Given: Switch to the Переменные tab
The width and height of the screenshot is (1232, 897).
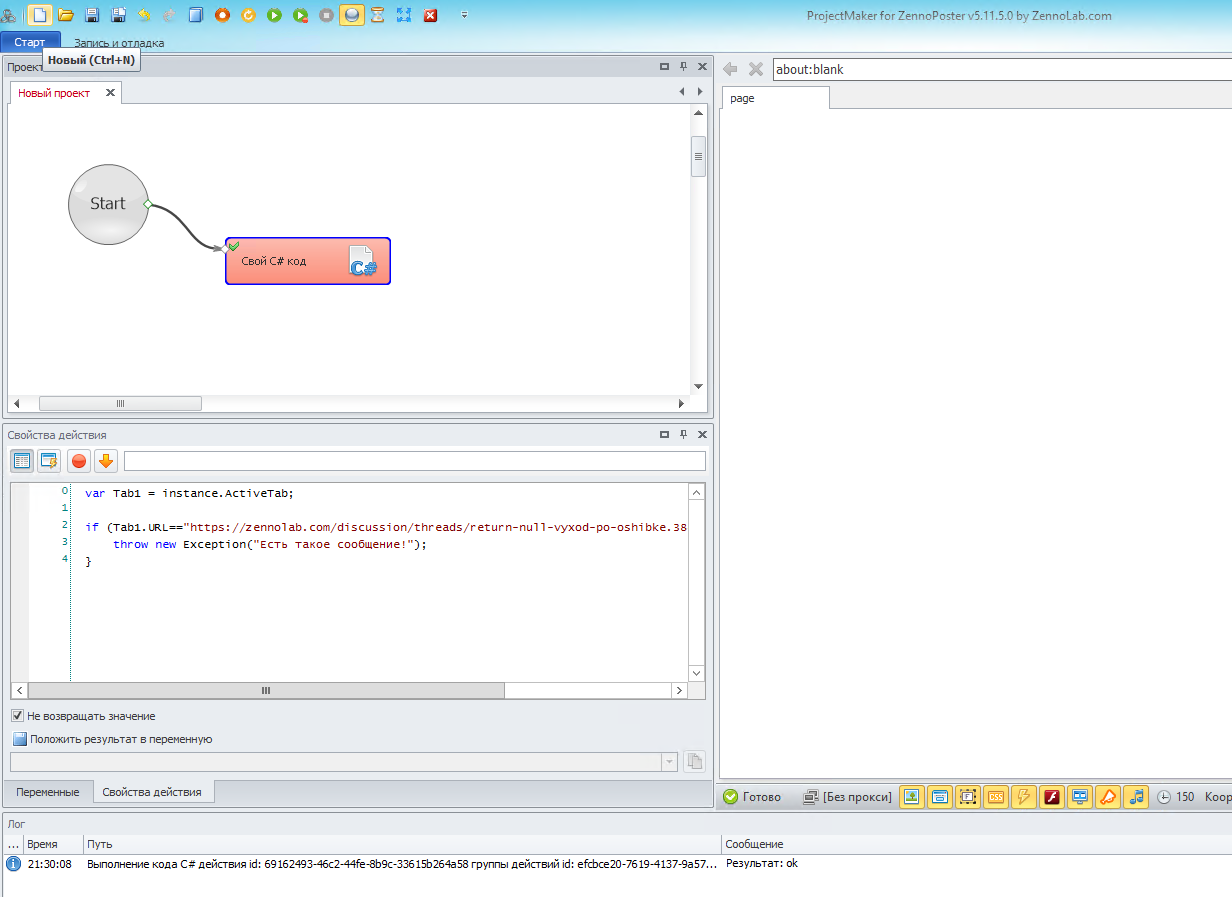Looking at the screenshot, I should [48, 792].
